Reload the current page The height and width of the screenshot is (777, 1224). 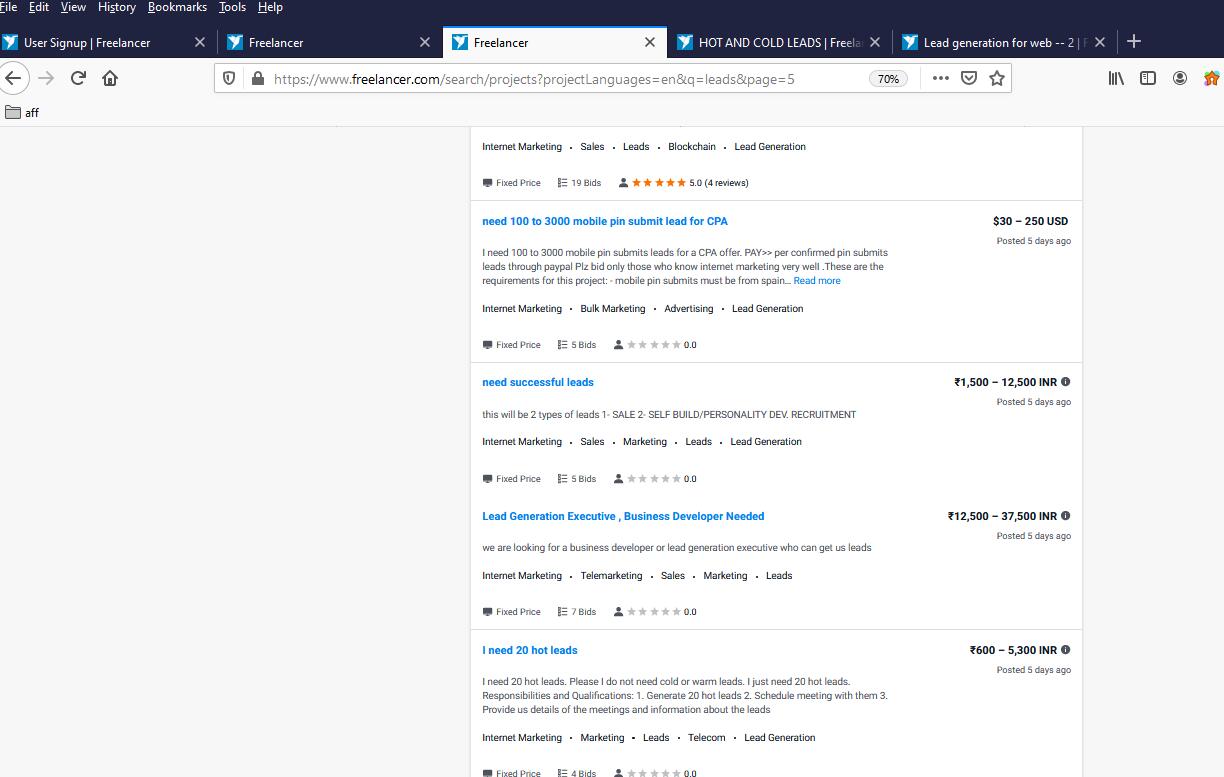78,78
